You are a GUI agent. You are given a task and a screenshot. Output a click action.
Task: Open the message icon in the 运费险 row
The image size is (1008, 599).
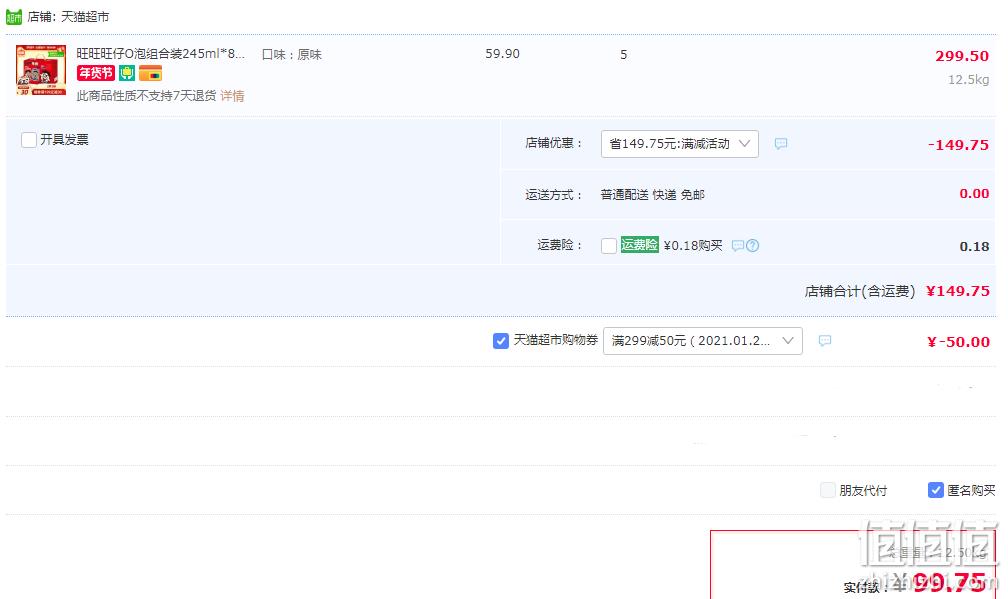[x=738, y=246]
